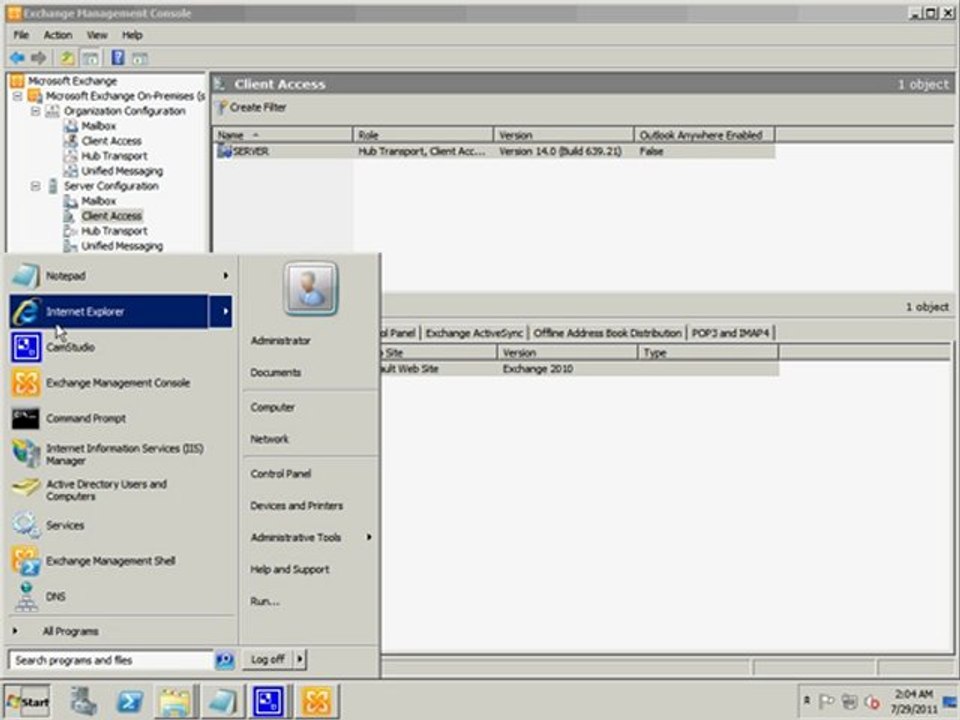The width and height of the screenshot is (960, 720).
Task: Click the Help question mark toolbar icon
Action: tap(118, 58)
